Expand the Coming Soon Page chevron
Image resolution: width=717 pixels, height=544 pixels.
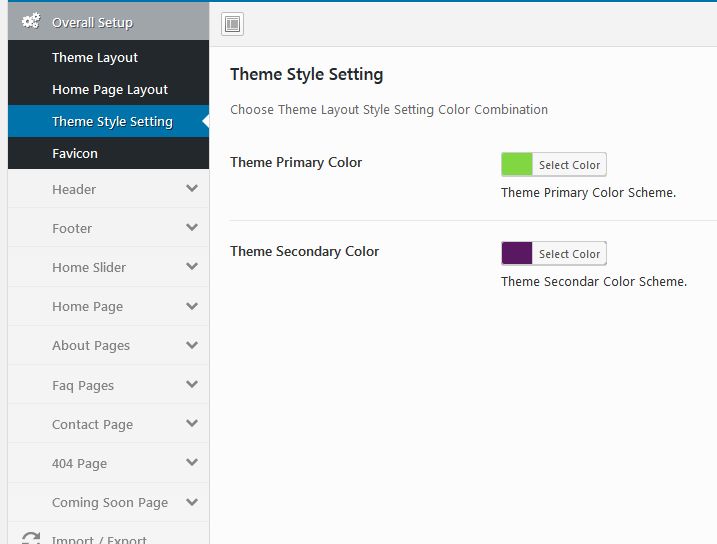[192, 501]
